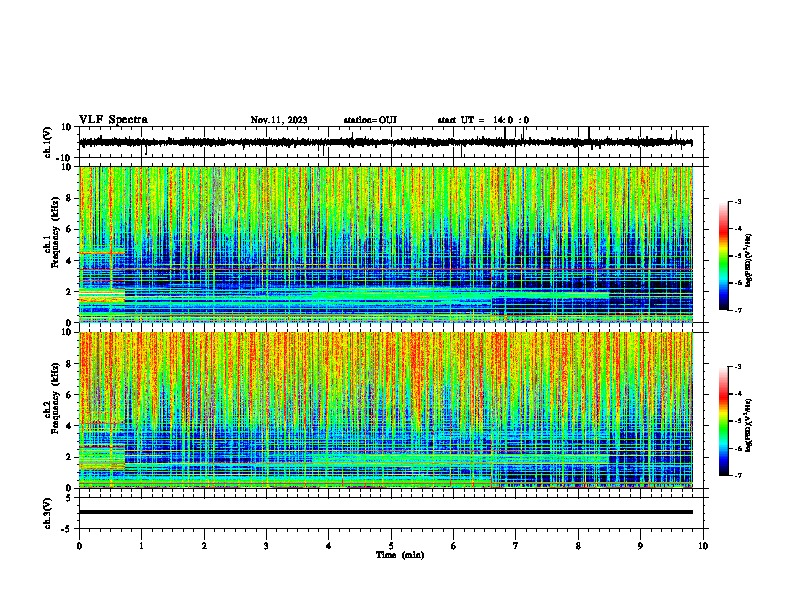Click time axis tick label "3"
This screenshot has width=792, height=612.
click(x=266, y=546)
